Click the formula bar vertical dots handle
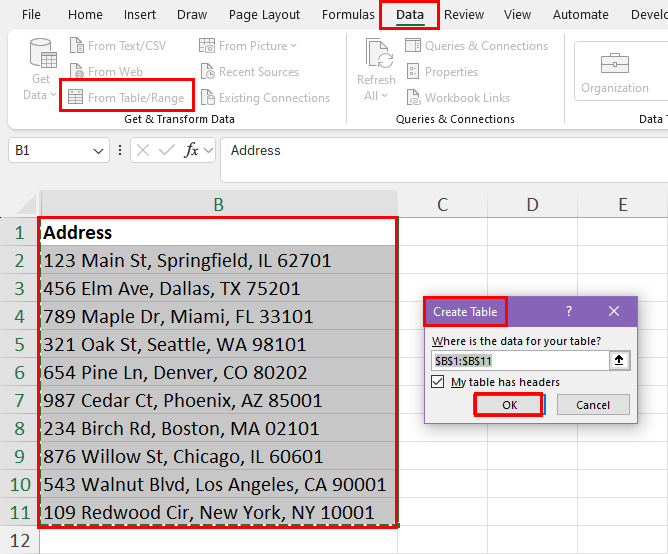This screenshot has height=554, width=668. 120,150
